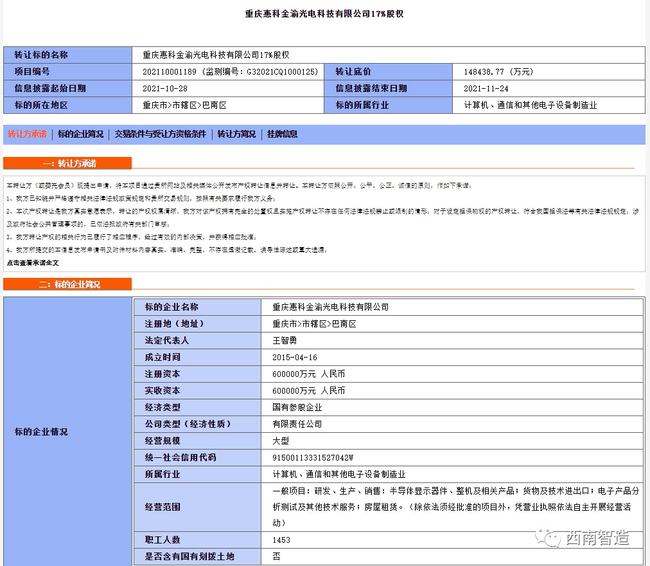Viewport: 650px width, 566px height.
Task: Go to the 转让方简况 tab
Action: click(x=236, y=133)
